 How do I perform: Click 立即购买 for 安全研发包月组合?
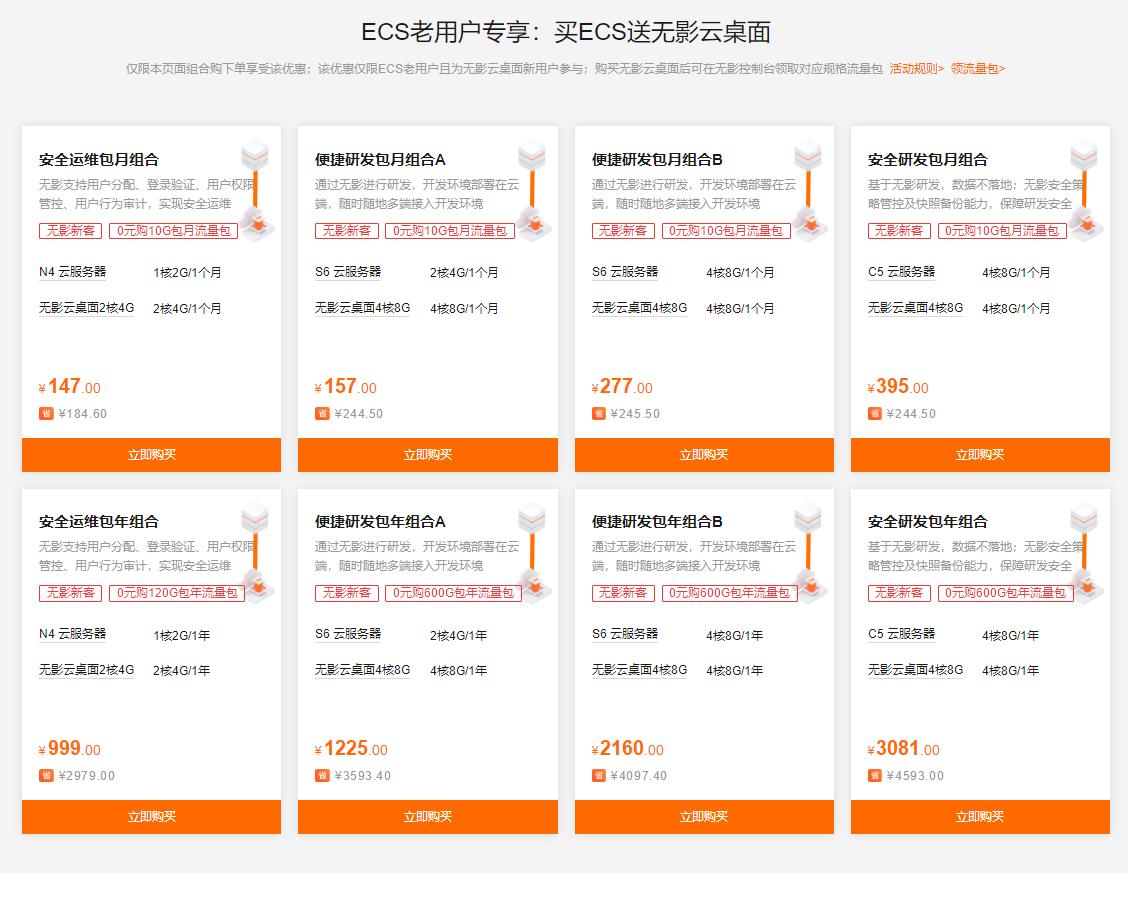981,455
